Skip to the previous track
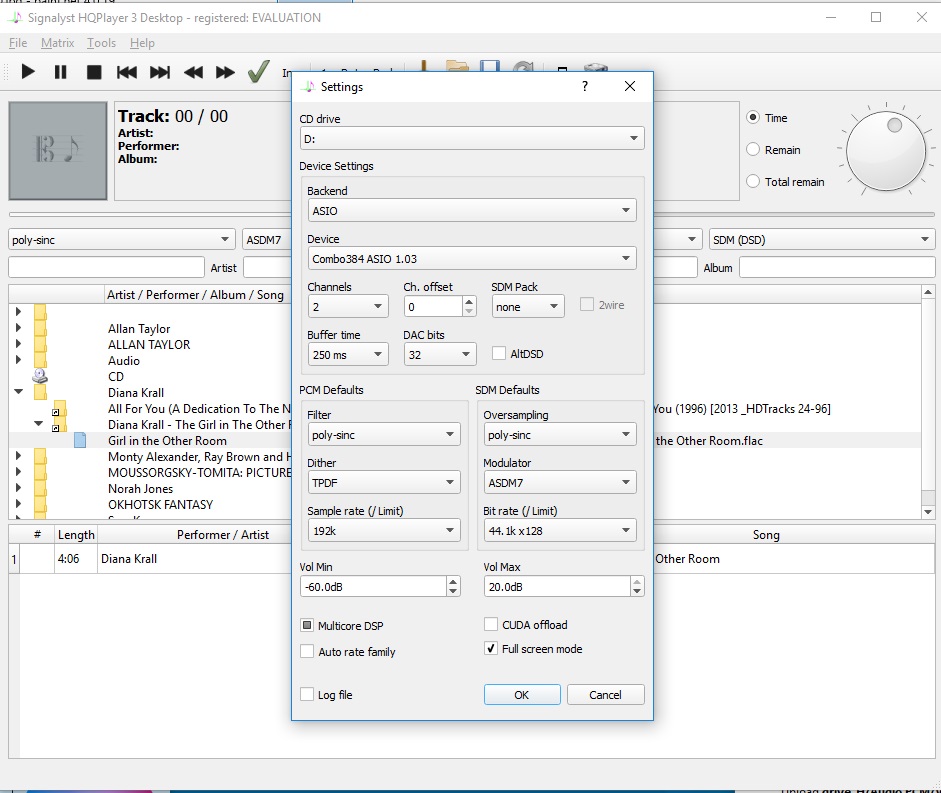This screenshot has width=941, height=793. [127, 72]
